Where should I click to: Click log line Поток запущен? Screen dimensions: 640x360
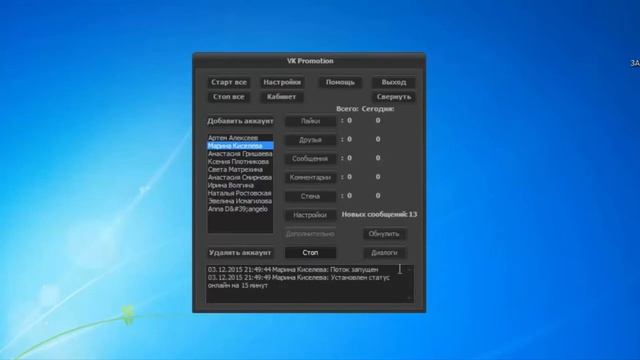(293, 270)
